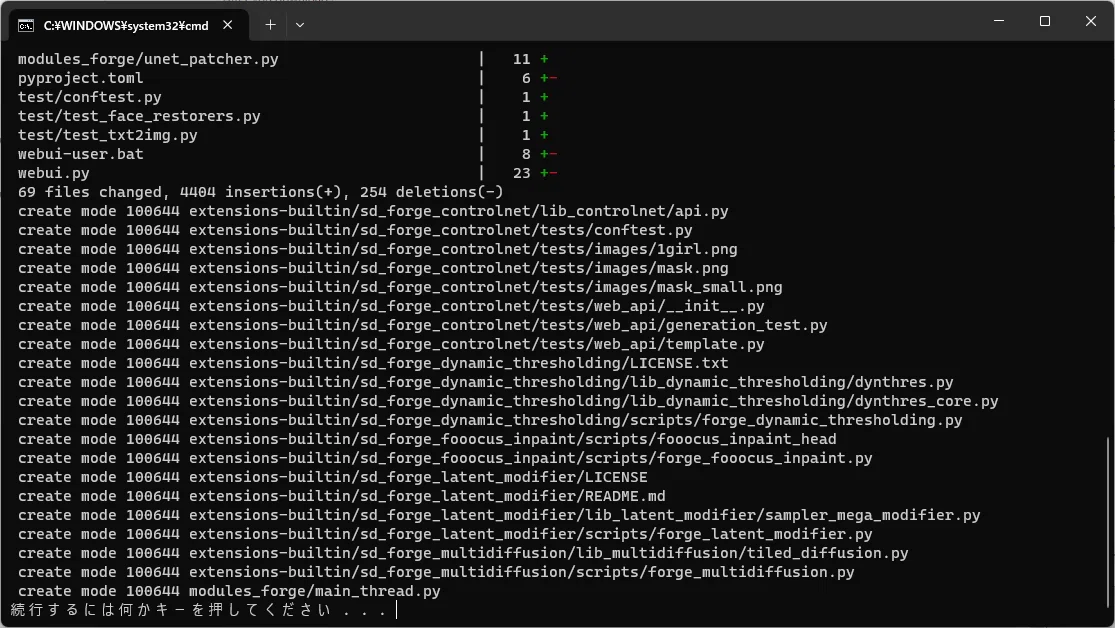Select the C:¥WINDOWS¥system32¥cmd tab

tap(129, 25)
